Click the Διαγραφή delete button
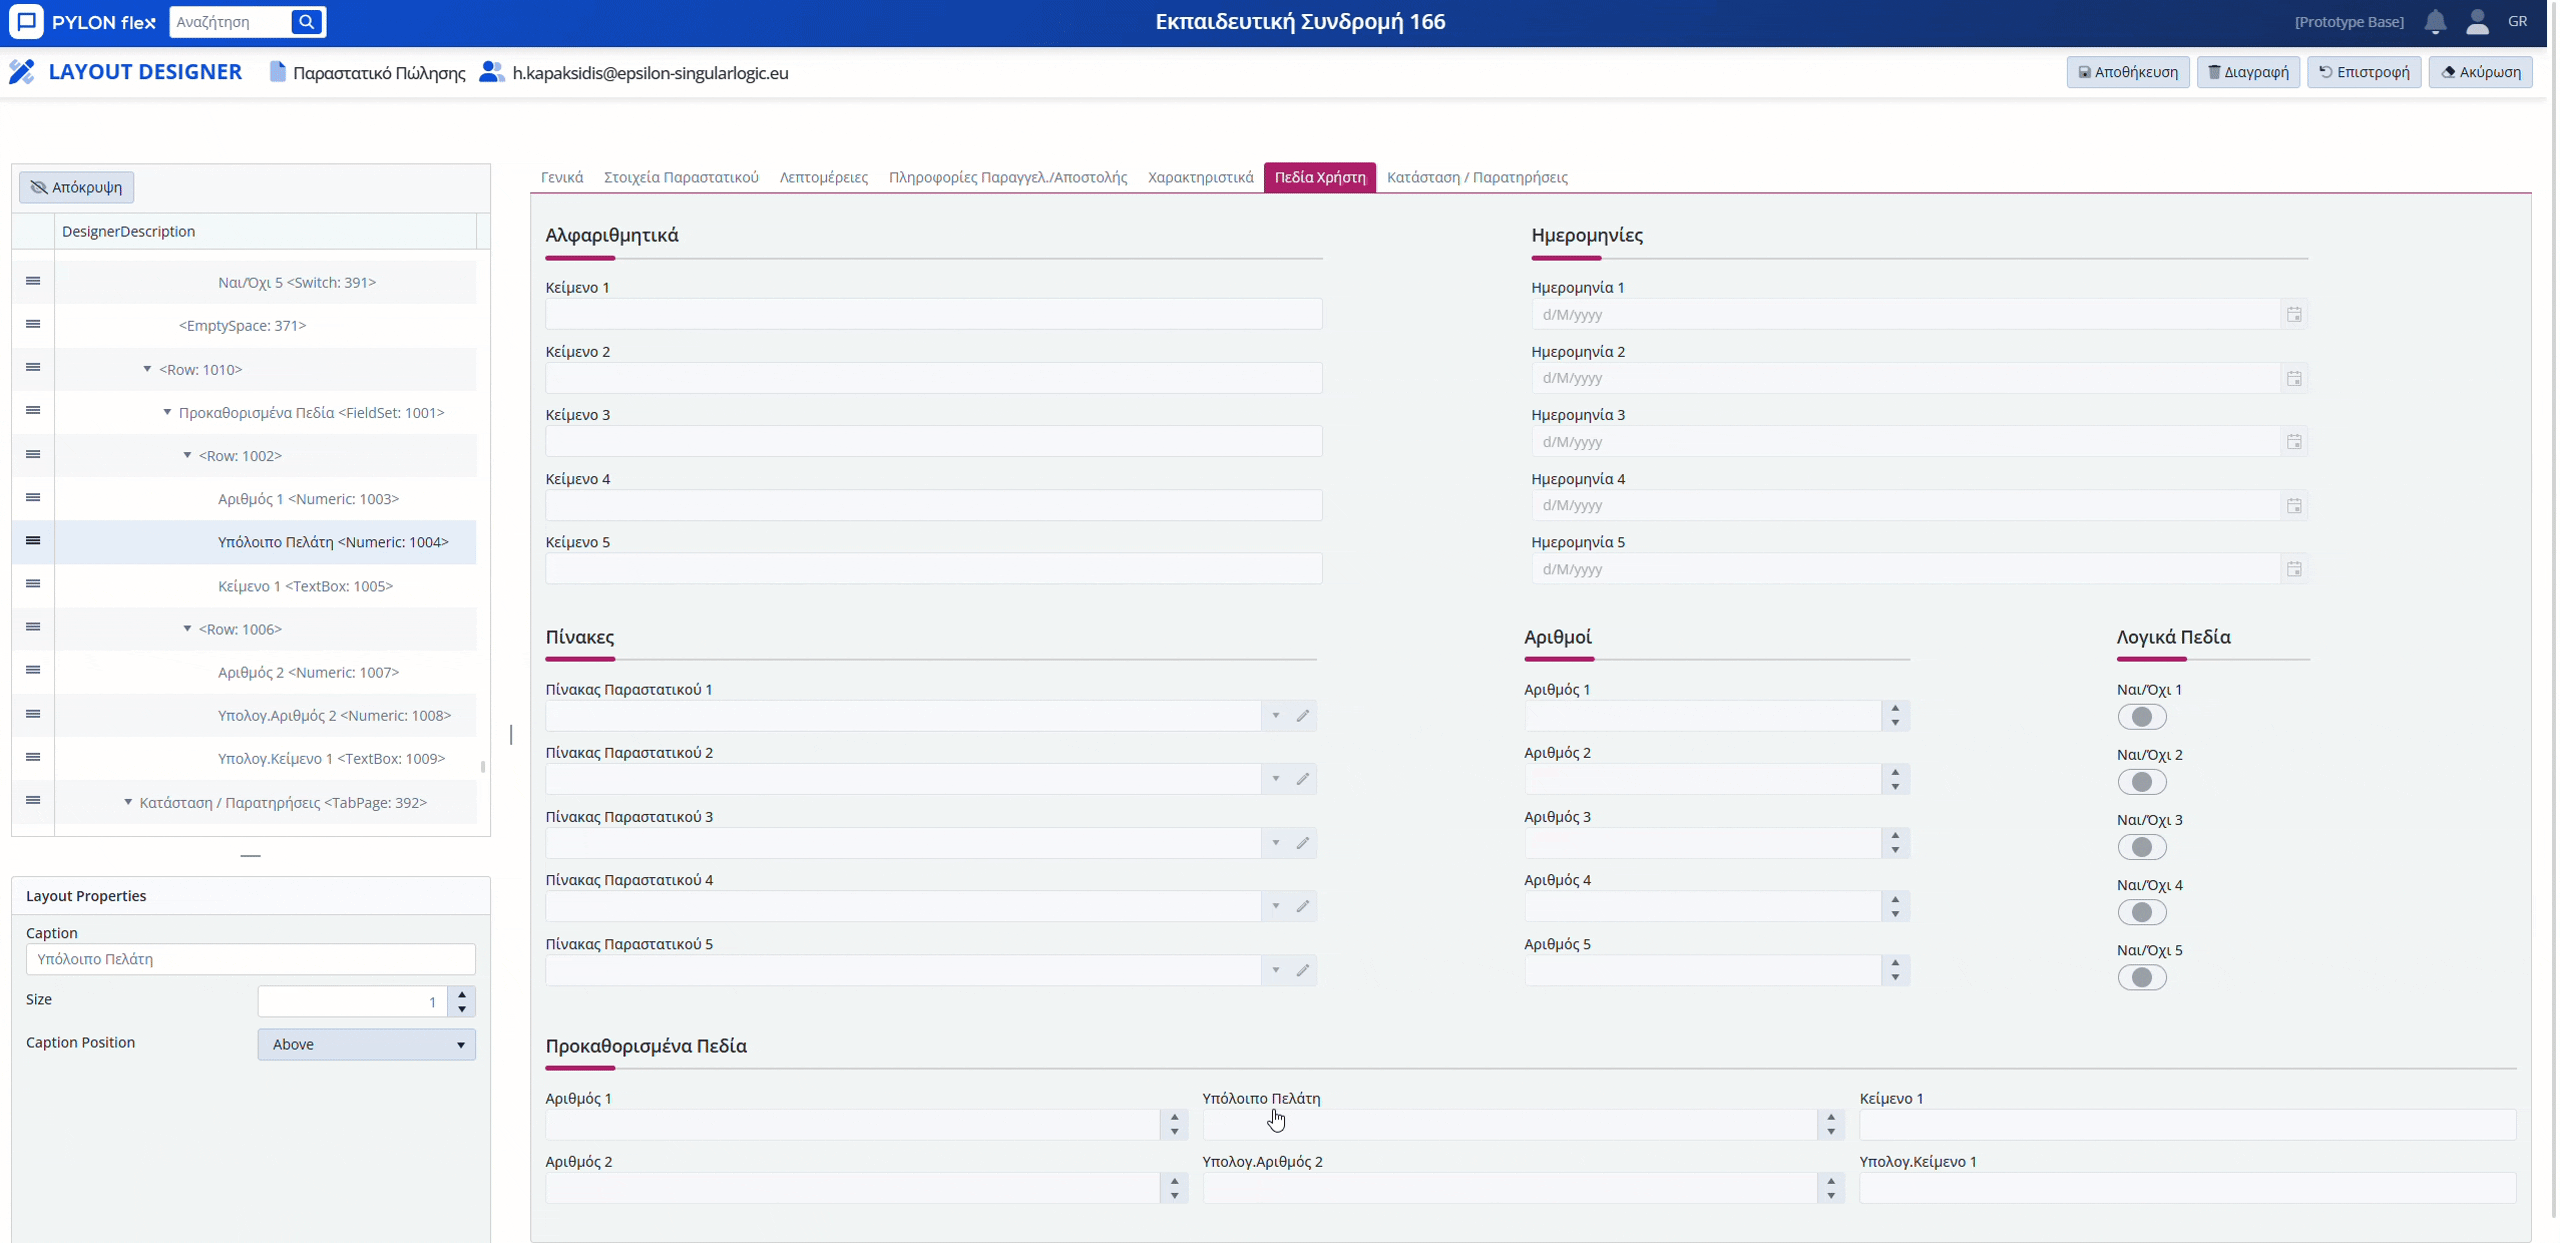Screen dimensions: 2560x1243 coord(2248,72)
